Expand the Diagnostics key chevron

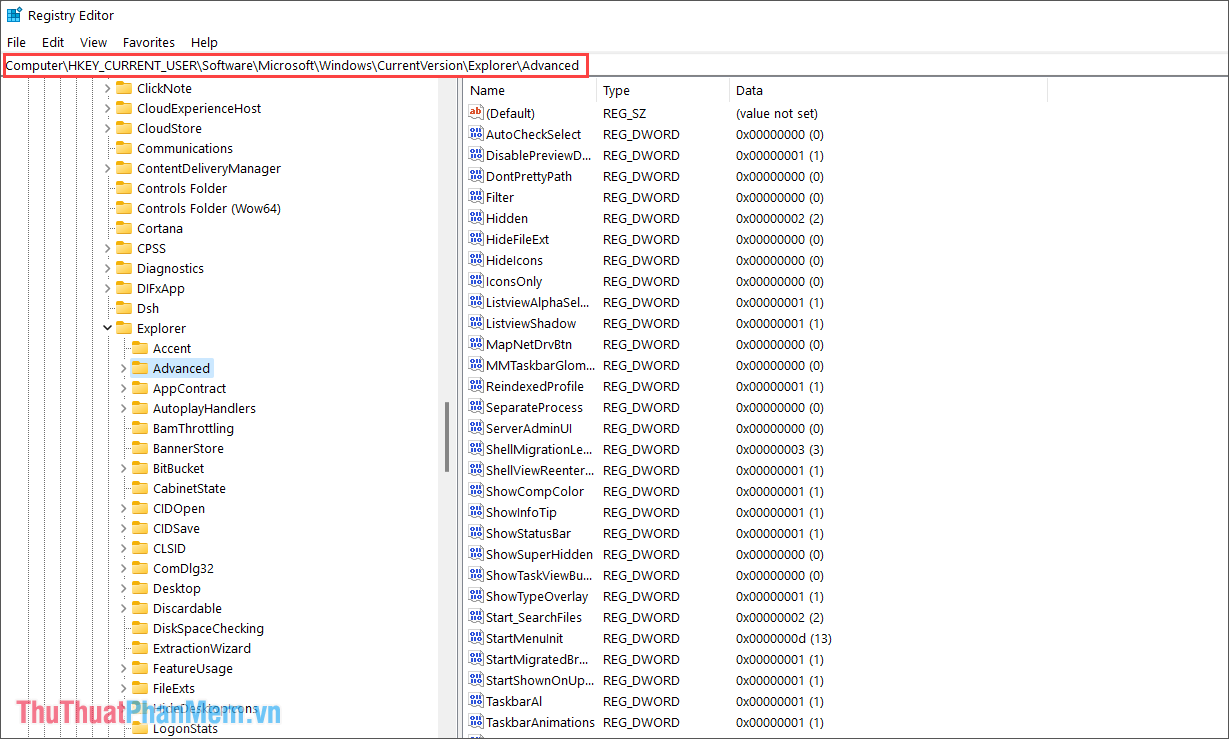107,268
